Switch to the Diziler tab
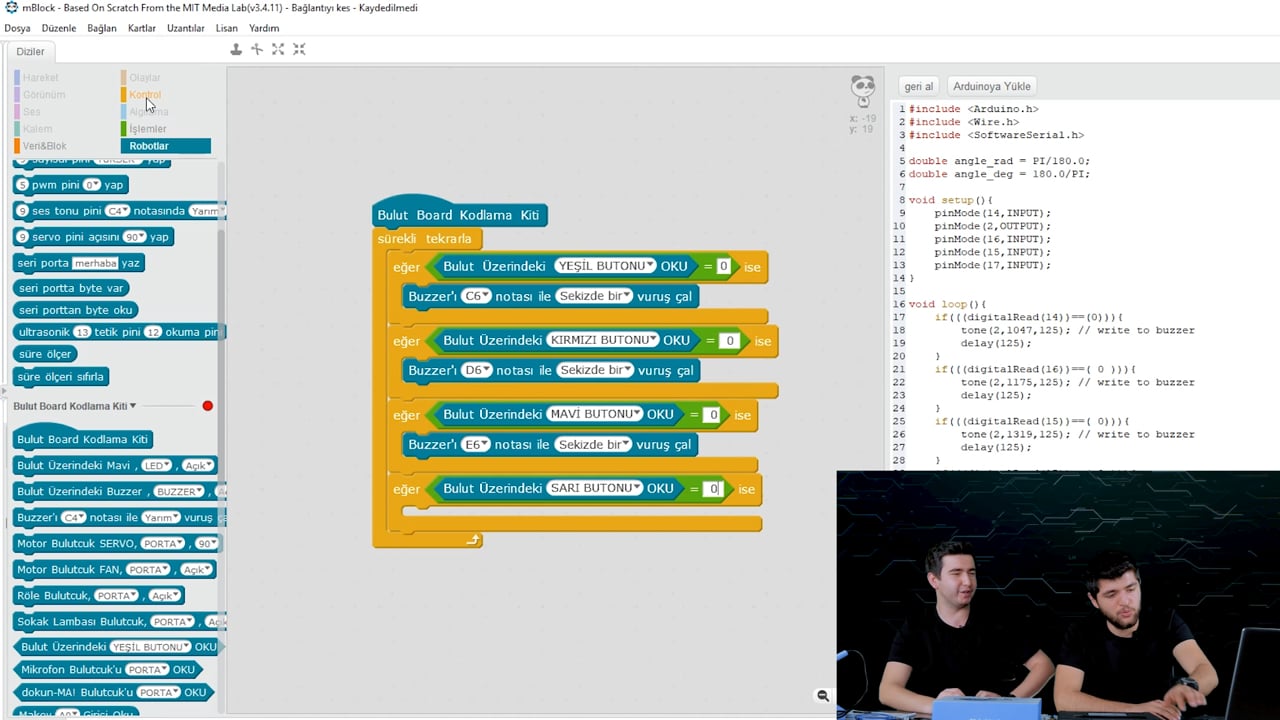1280x720 pixels. coord(30,51)
